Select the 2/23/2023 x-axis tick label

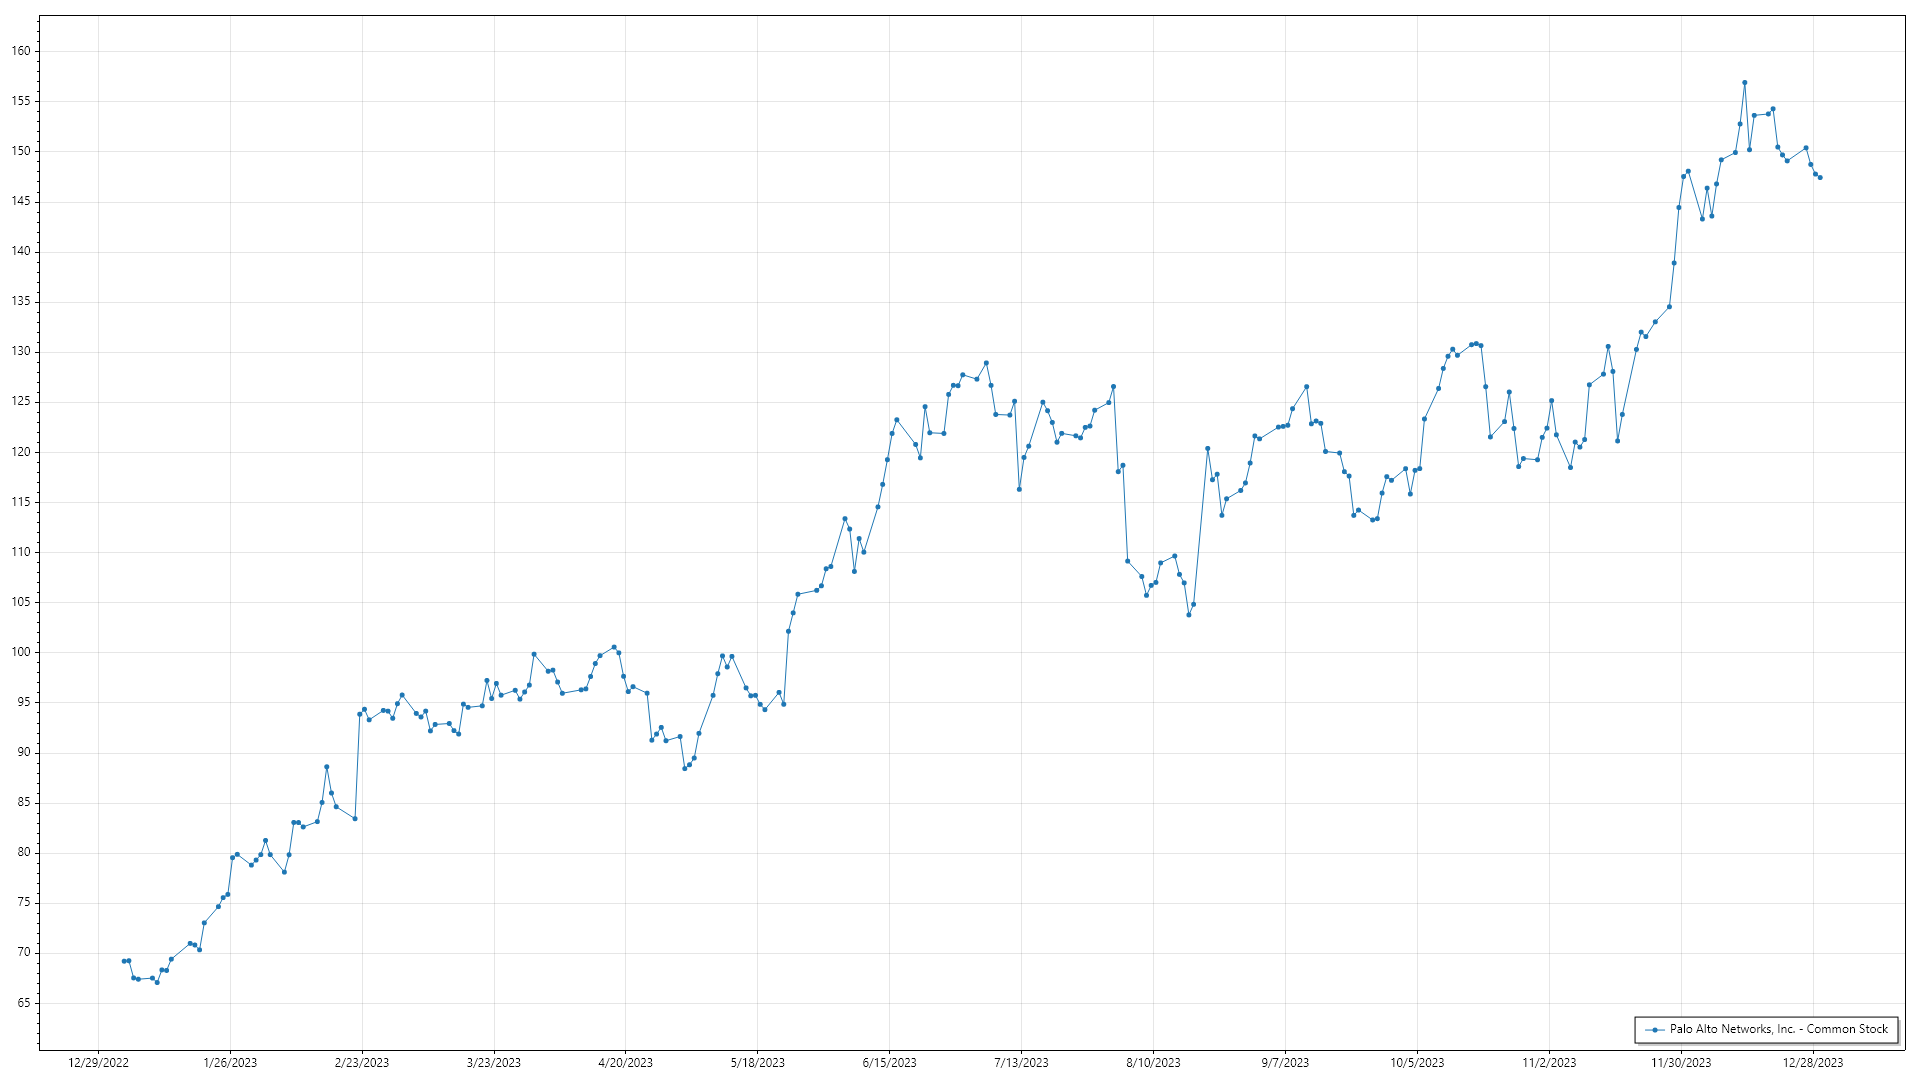[362, 1063]
